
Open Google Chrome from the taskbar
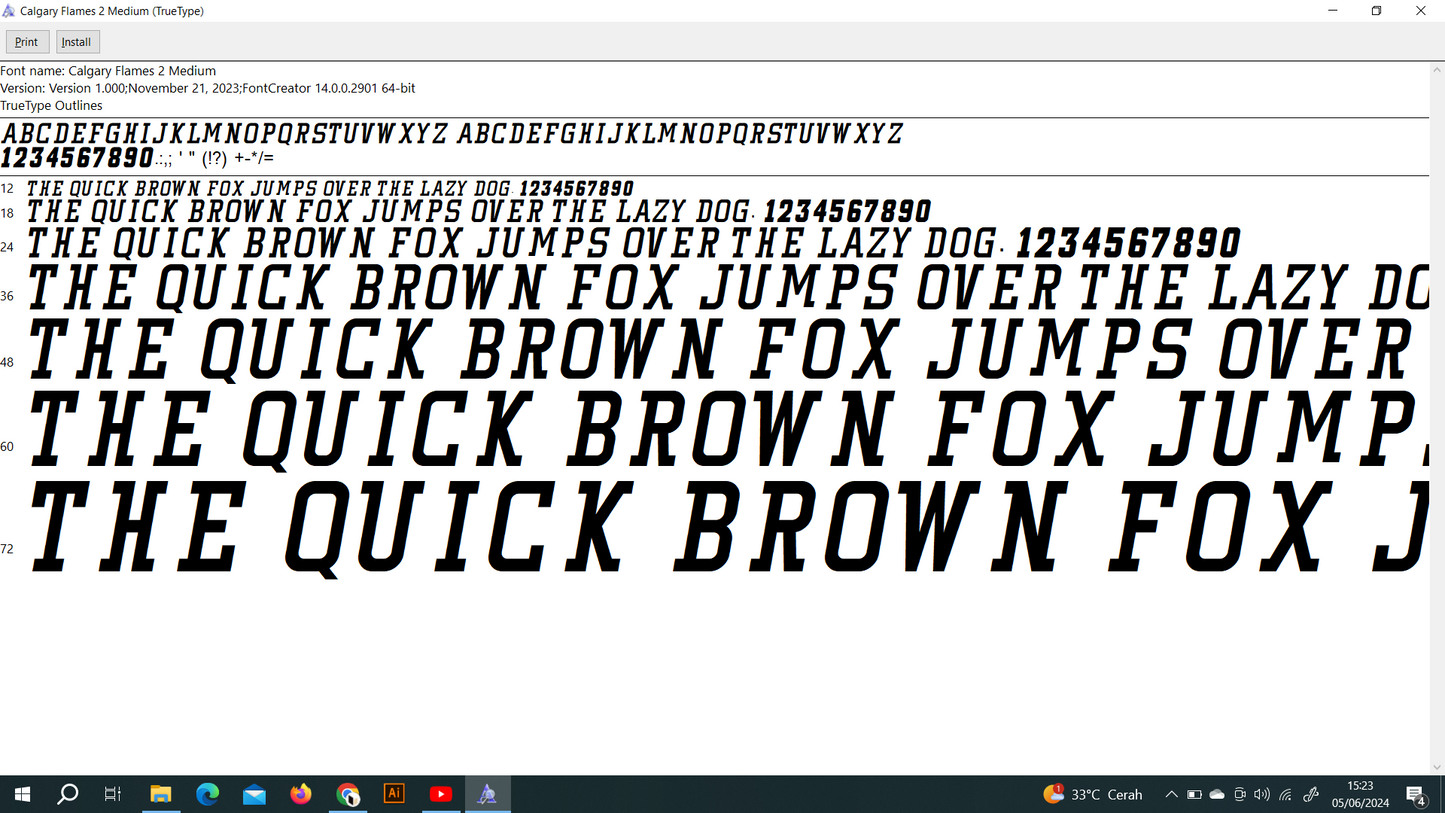(348, 794)
